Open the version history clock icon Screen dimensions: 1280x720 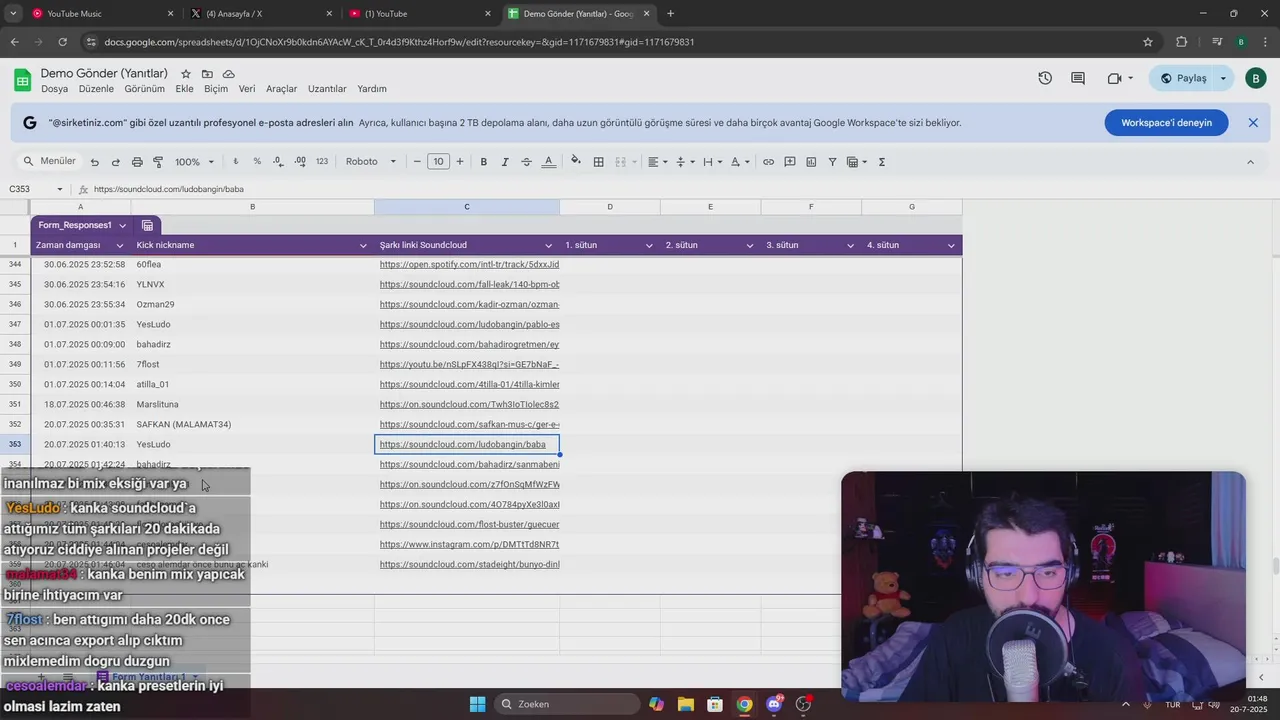[x=1045, y=78]
